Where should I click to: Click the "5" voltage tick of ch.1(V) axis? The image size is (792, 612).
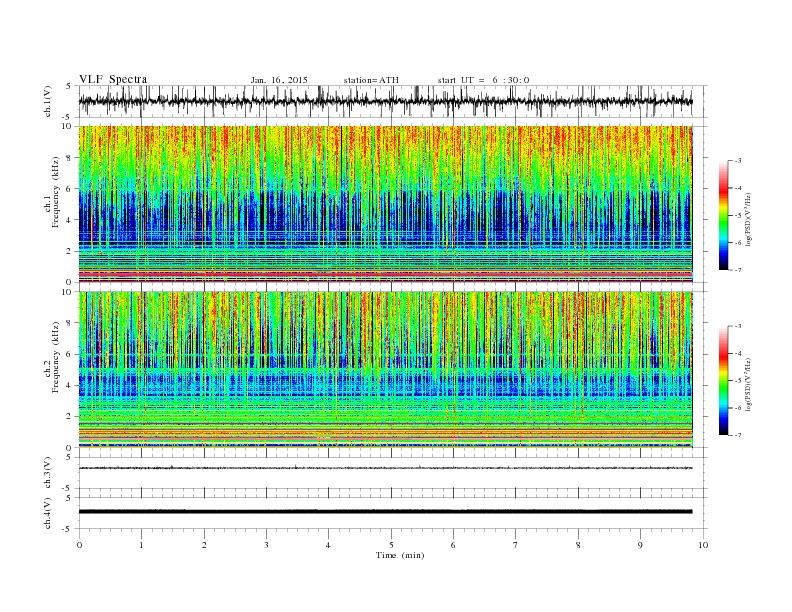[x=69, y=86]
